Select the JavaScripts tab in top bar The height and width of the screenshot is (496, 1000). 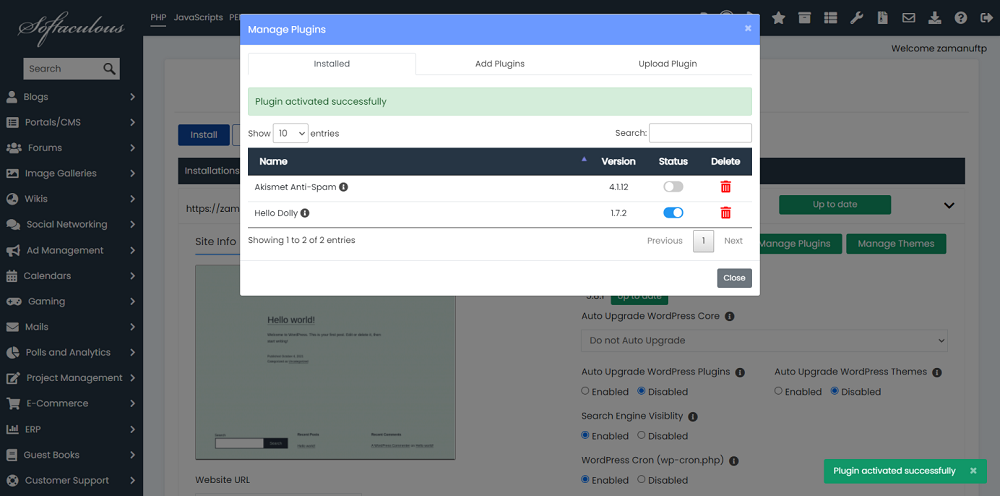click(x=198, y=17)
